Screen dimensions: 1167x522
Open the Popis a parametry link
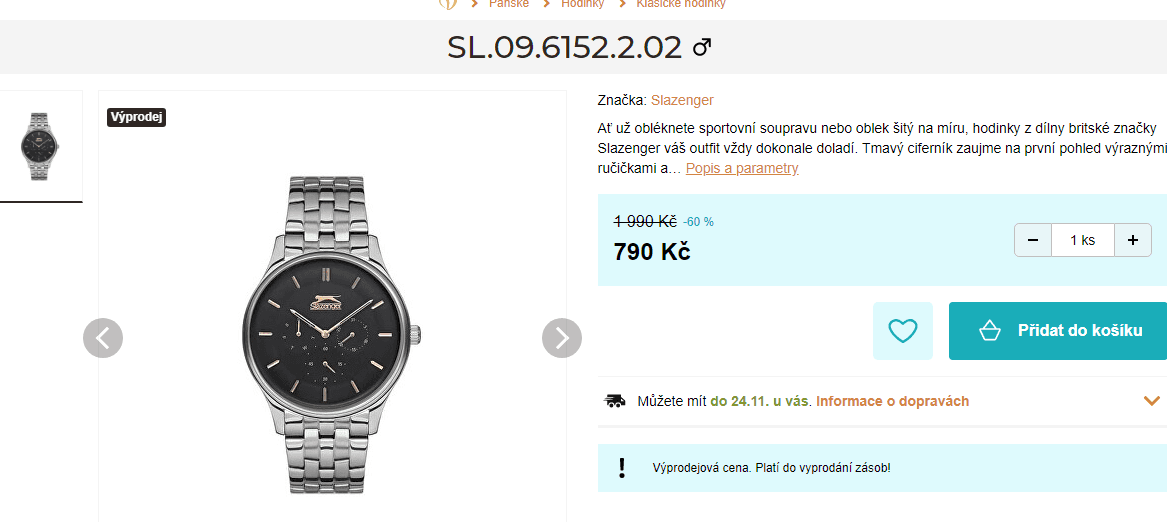[x=742, y=168]
